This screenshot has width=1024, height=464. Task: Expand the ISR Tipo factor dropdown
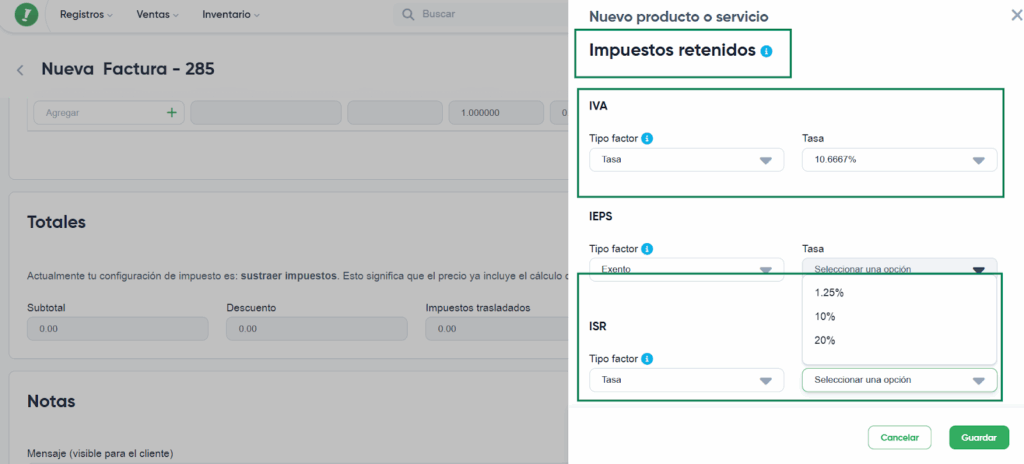click(x=686, y=380)
